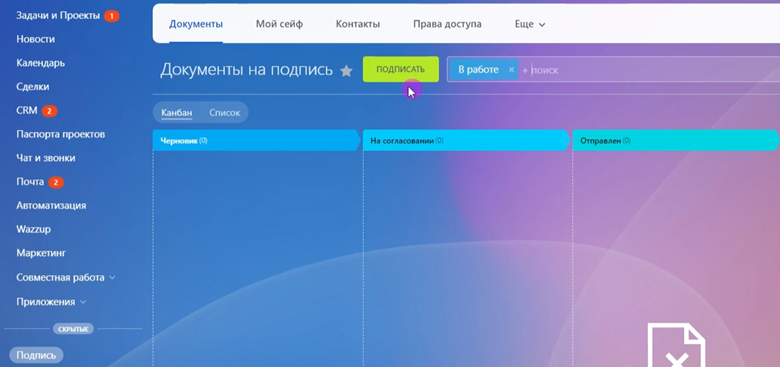Open Автоматизация in sidebar

coord(51,205)
